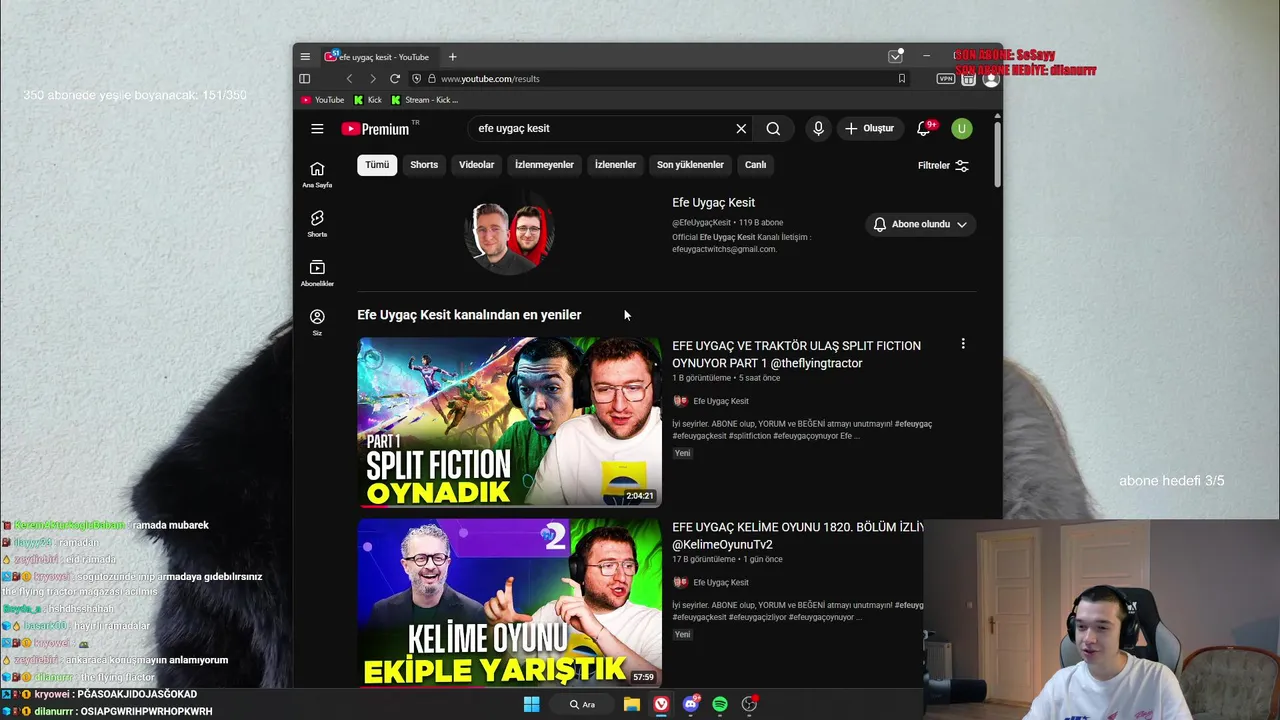This screenshot has width=1280, height=720.
Task: Open the YouTube bookmark
Action: click(323, 100)
